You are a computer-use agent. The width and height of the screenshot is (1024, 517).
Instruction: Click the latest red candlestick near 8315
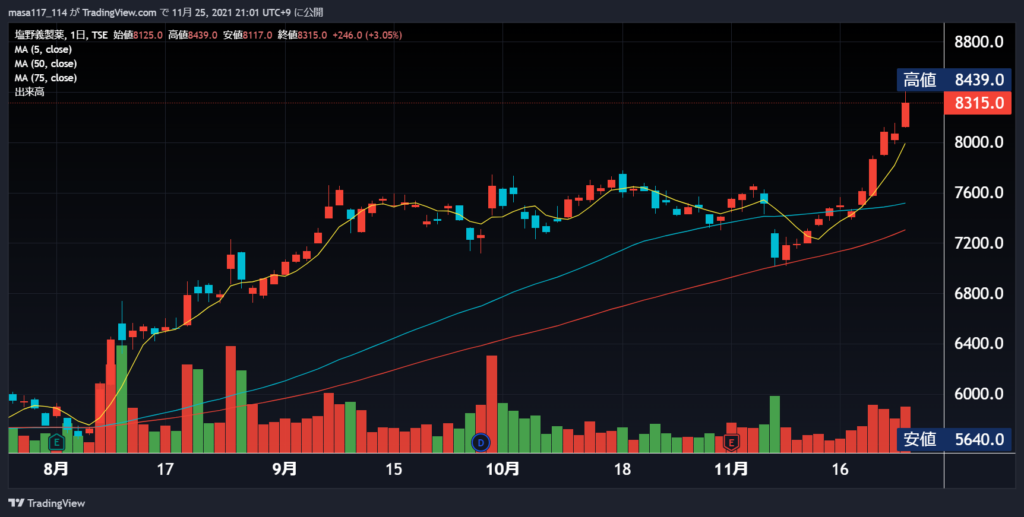(906, 114)
